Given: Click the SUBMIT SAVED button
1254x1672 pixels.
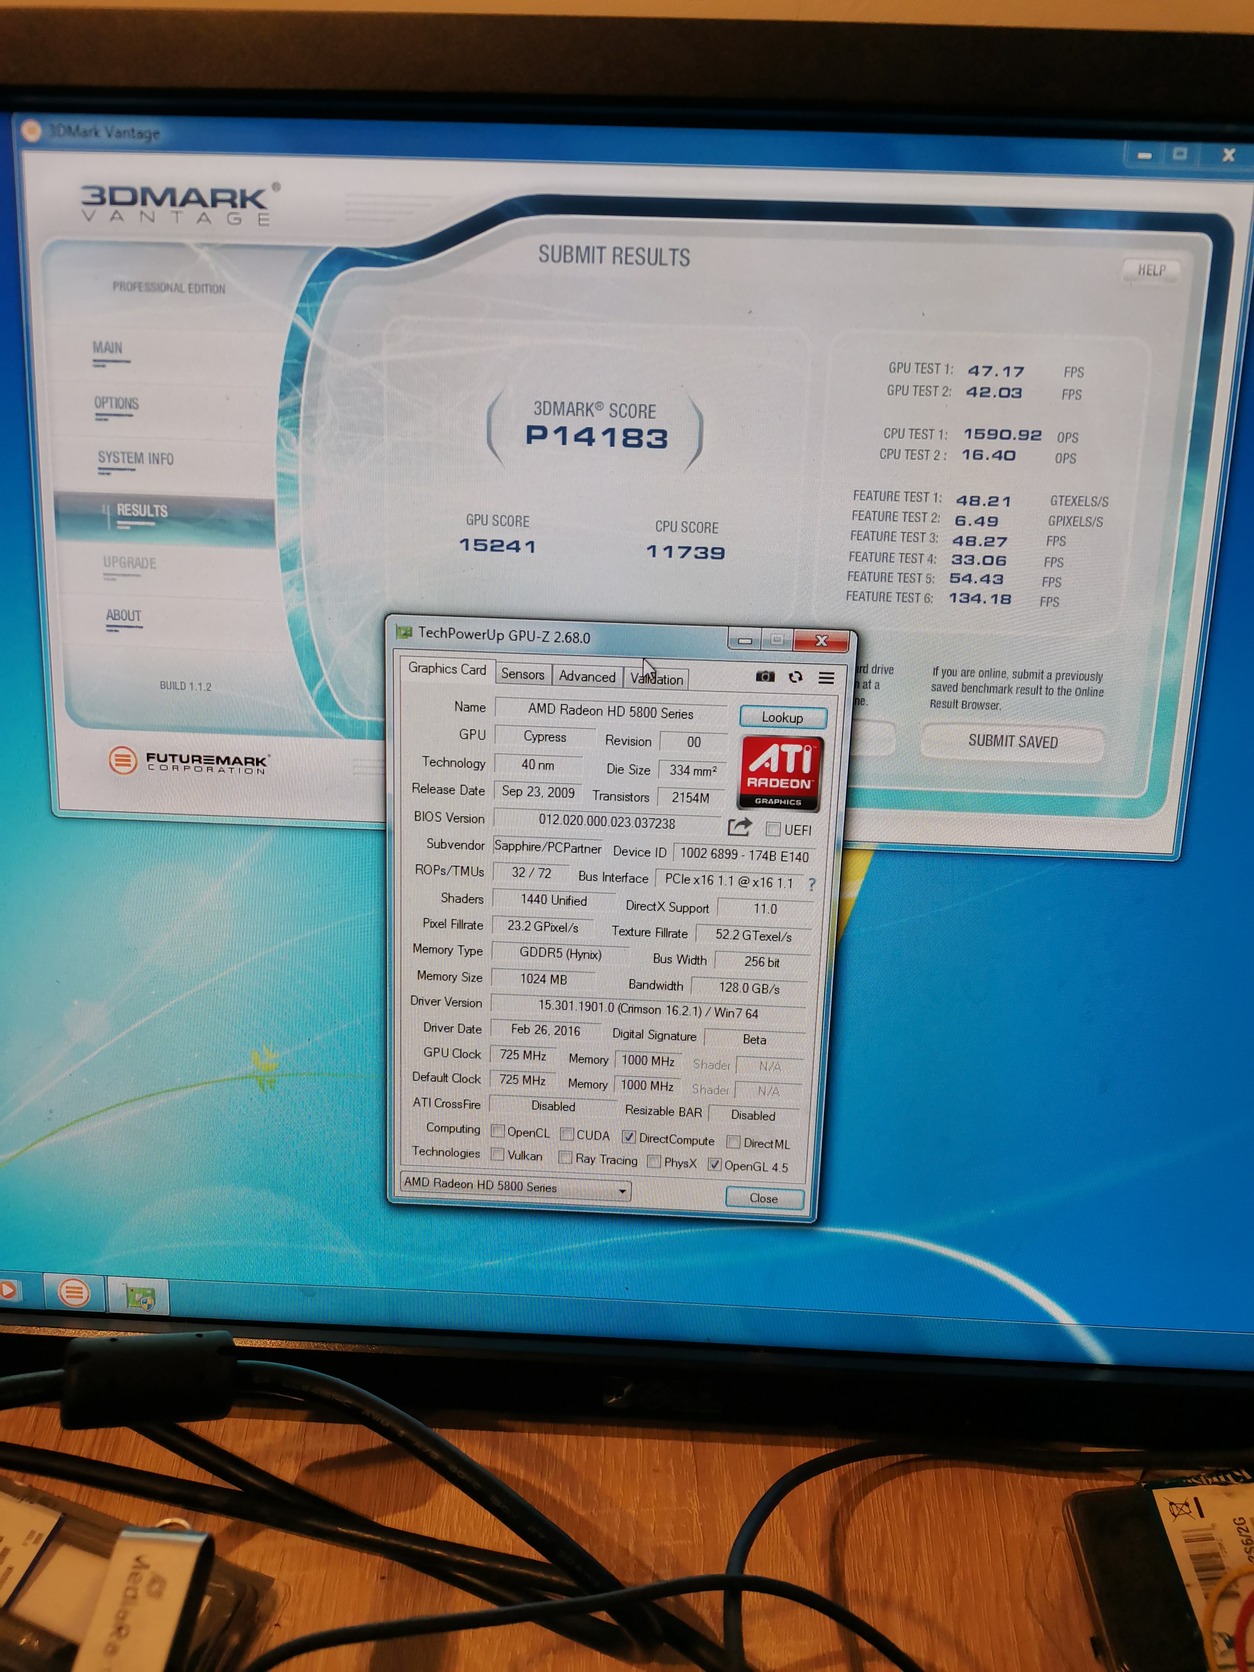Looking at the screenshot, I should click(x=1012, y=742).
